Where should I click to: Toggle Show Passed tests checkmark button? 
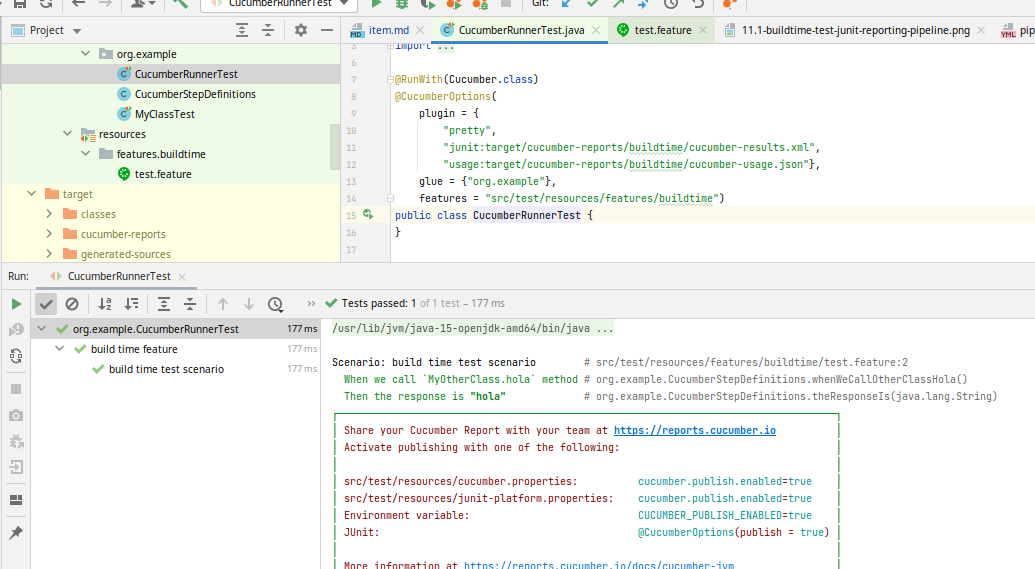(x=46, y=304)
